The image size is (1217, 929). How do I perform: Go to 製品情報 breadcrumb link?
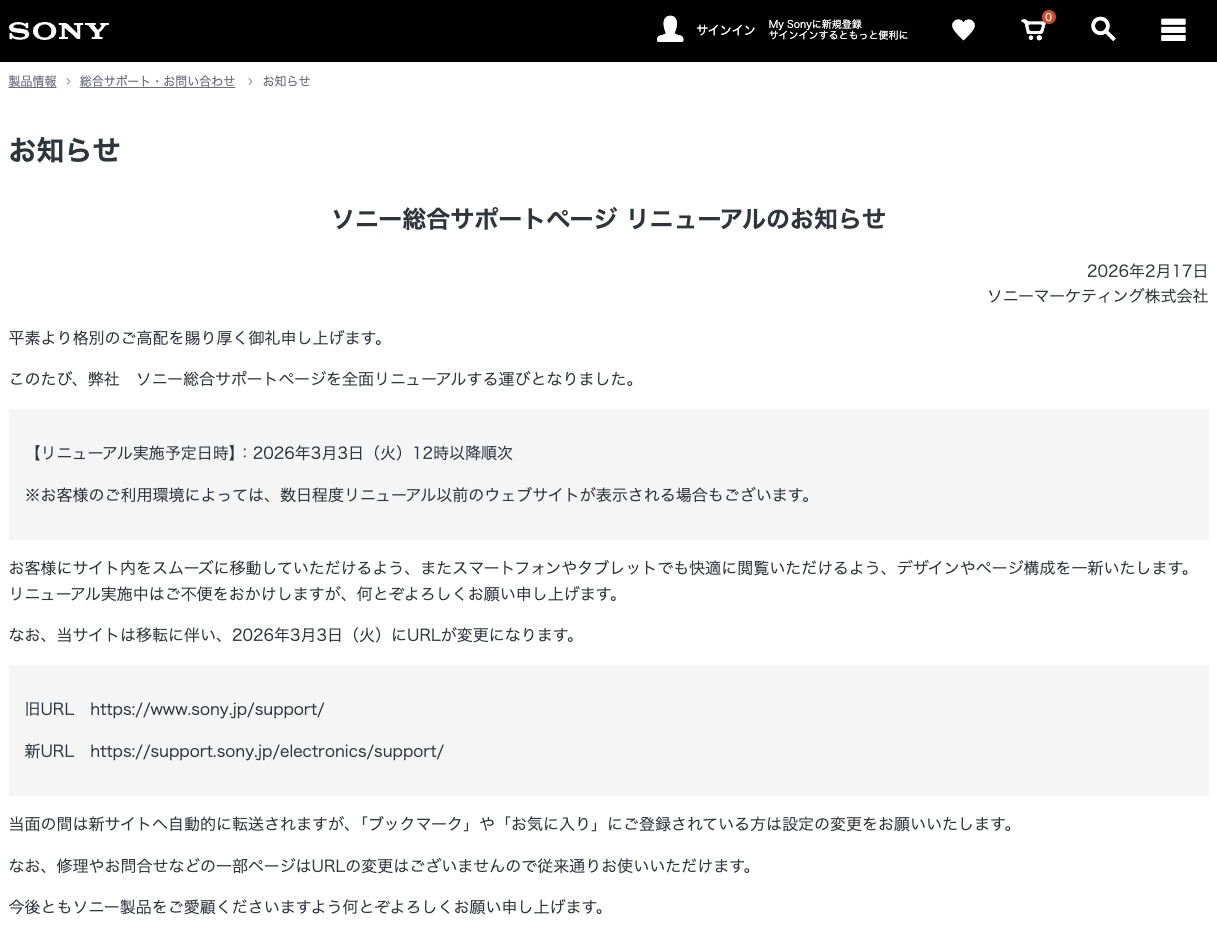pyautogui.click(x=33, y=82)
